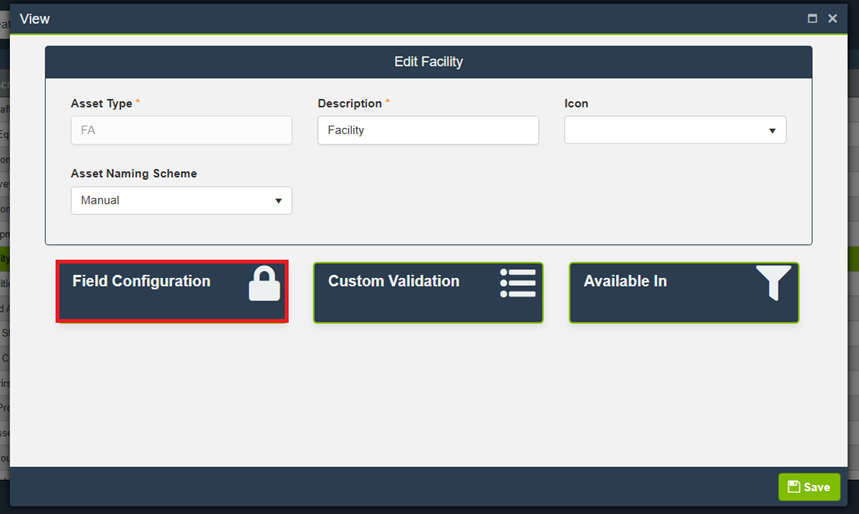The width and height of the screenshot is (859, 514).
Task: Click the arrow beside the Manual value
Action: (278, 201)
